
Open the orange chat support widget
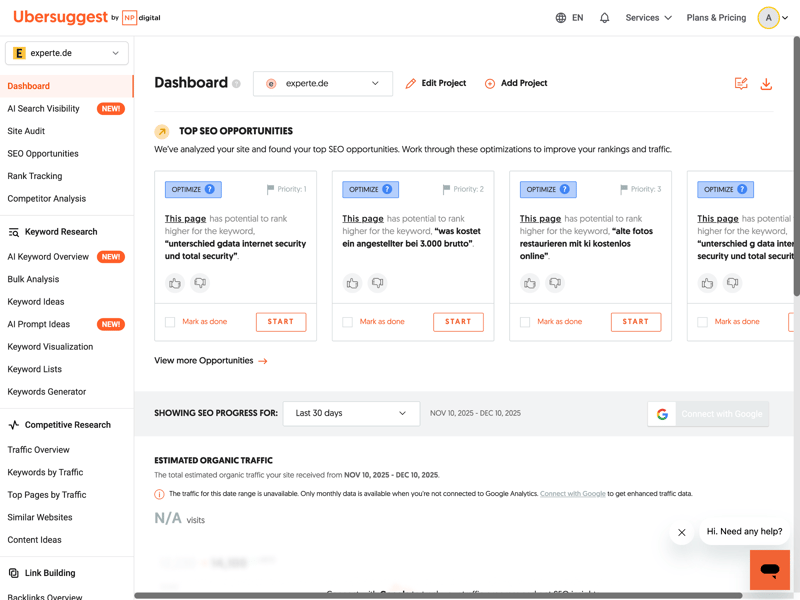769,570
